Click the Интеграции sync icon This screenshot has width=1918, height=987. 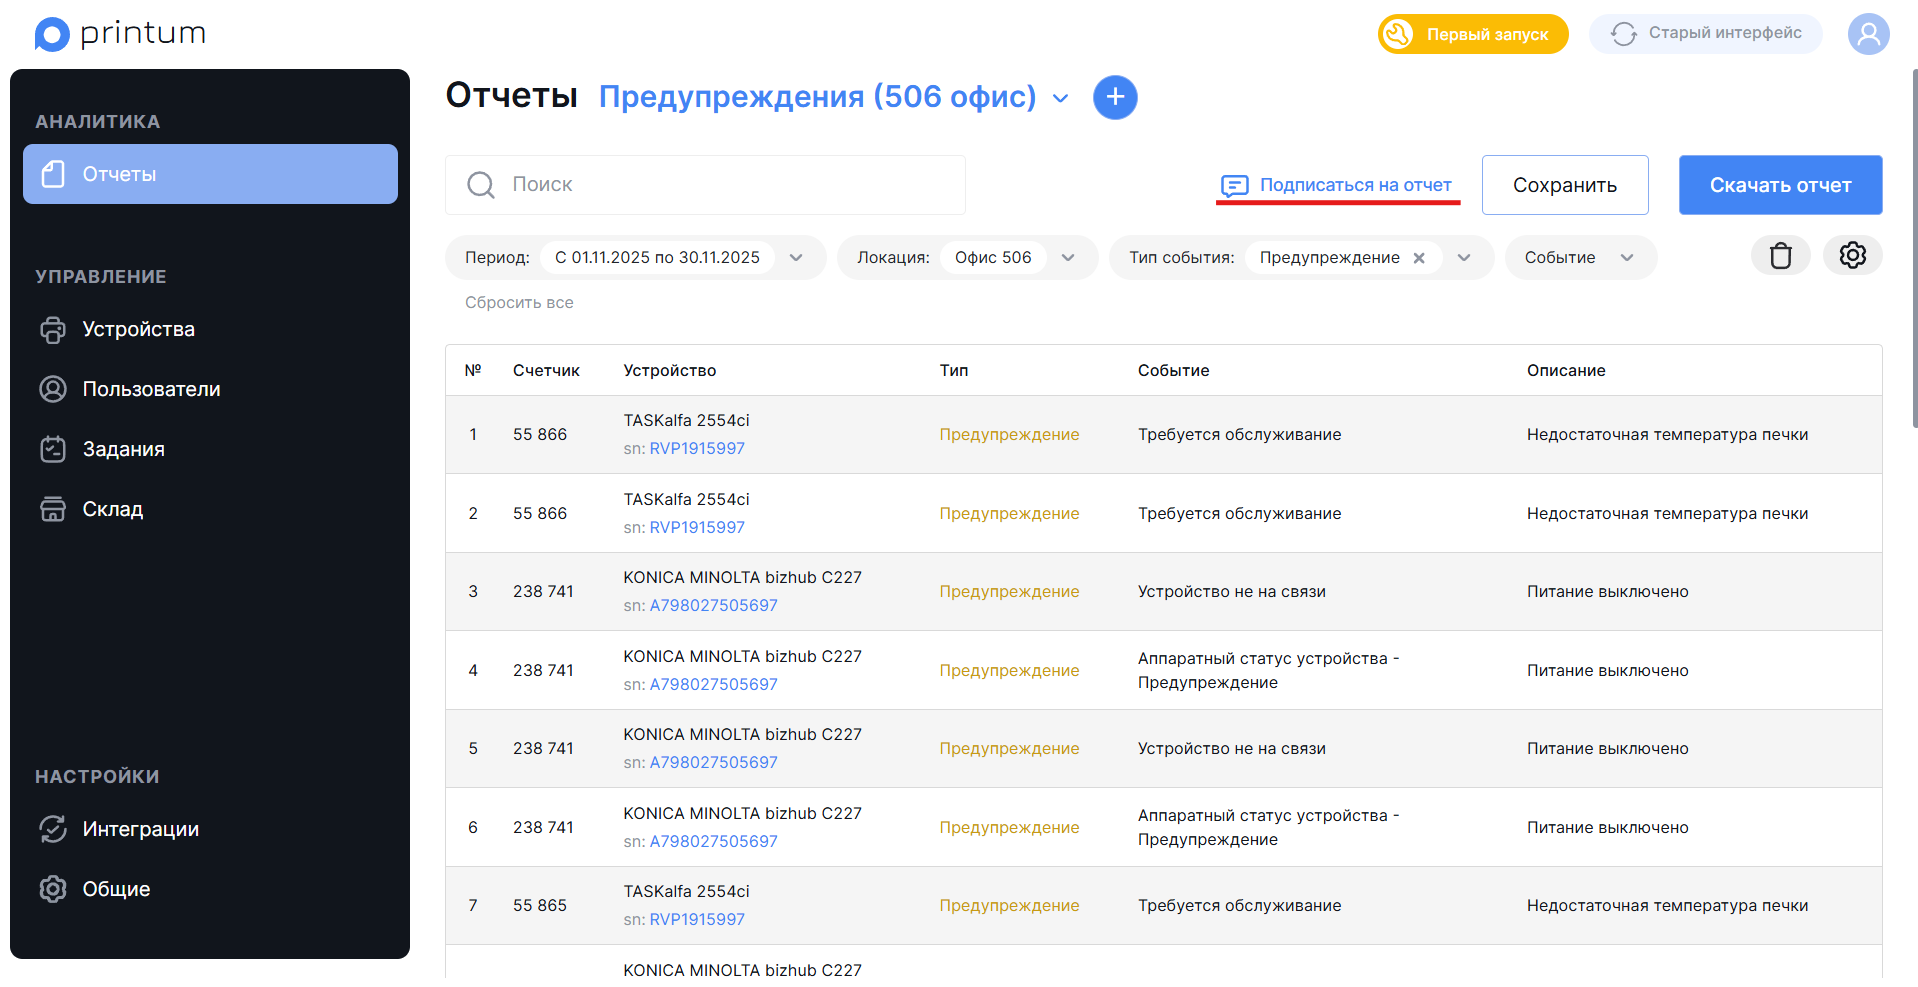[53, 829]
